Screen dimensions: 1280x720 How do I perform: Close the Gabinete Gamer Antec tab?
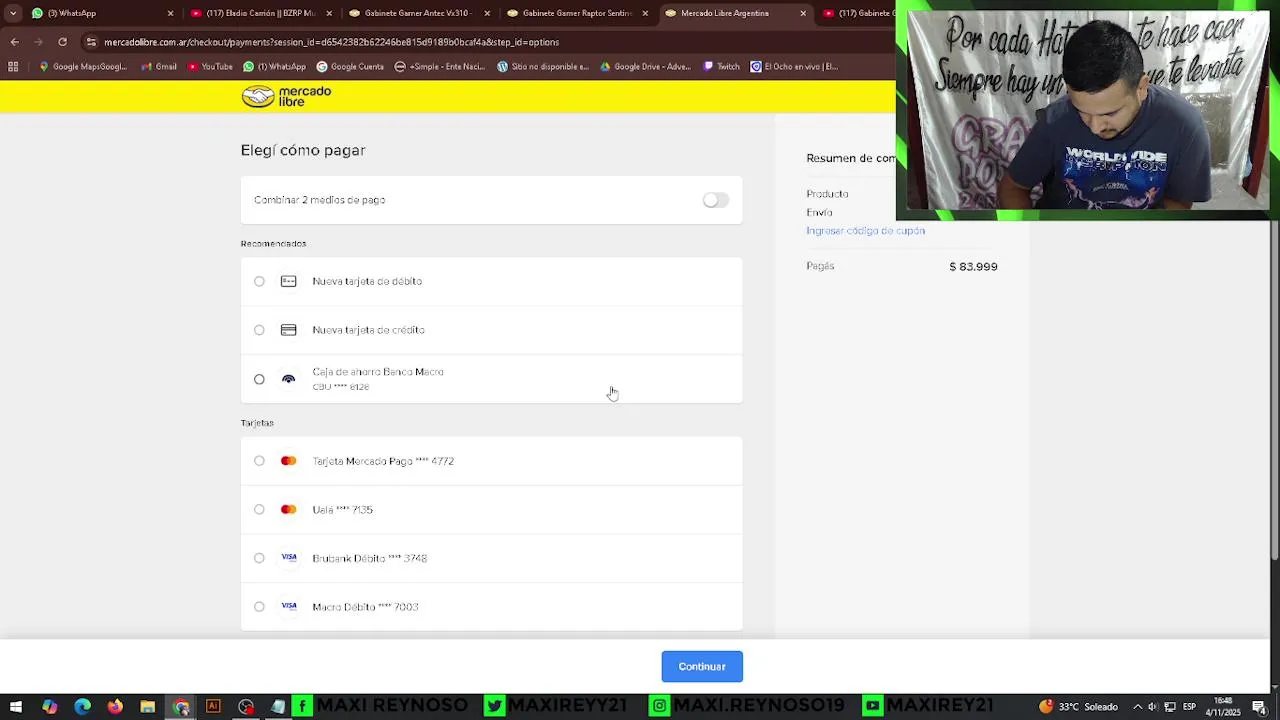[487, 13]
